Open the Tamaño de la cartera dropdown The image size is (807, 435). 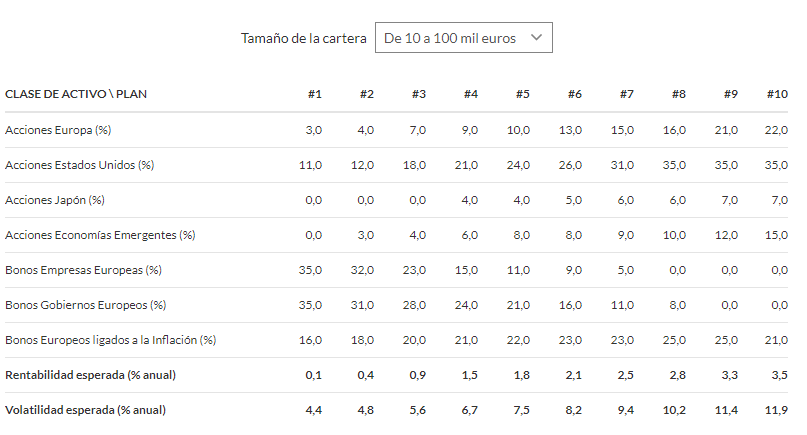464,38
